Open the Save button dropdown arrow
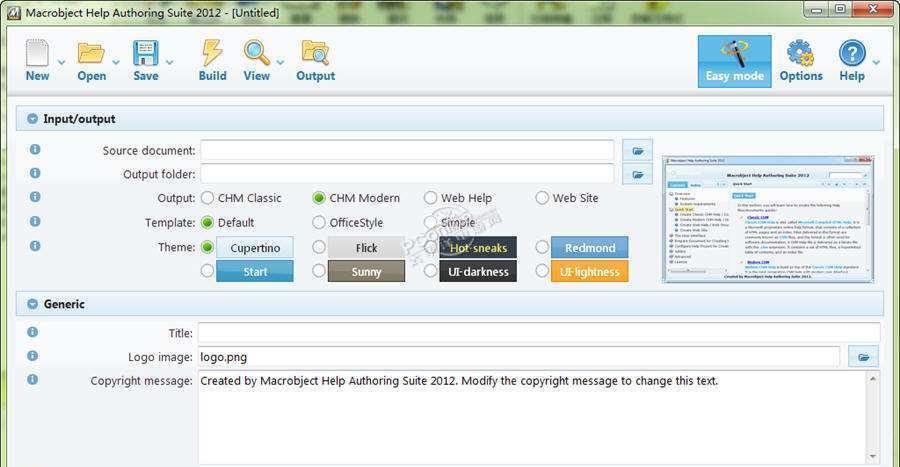The height and width of the screenshot is (467, 900). (x=169, y=62)
